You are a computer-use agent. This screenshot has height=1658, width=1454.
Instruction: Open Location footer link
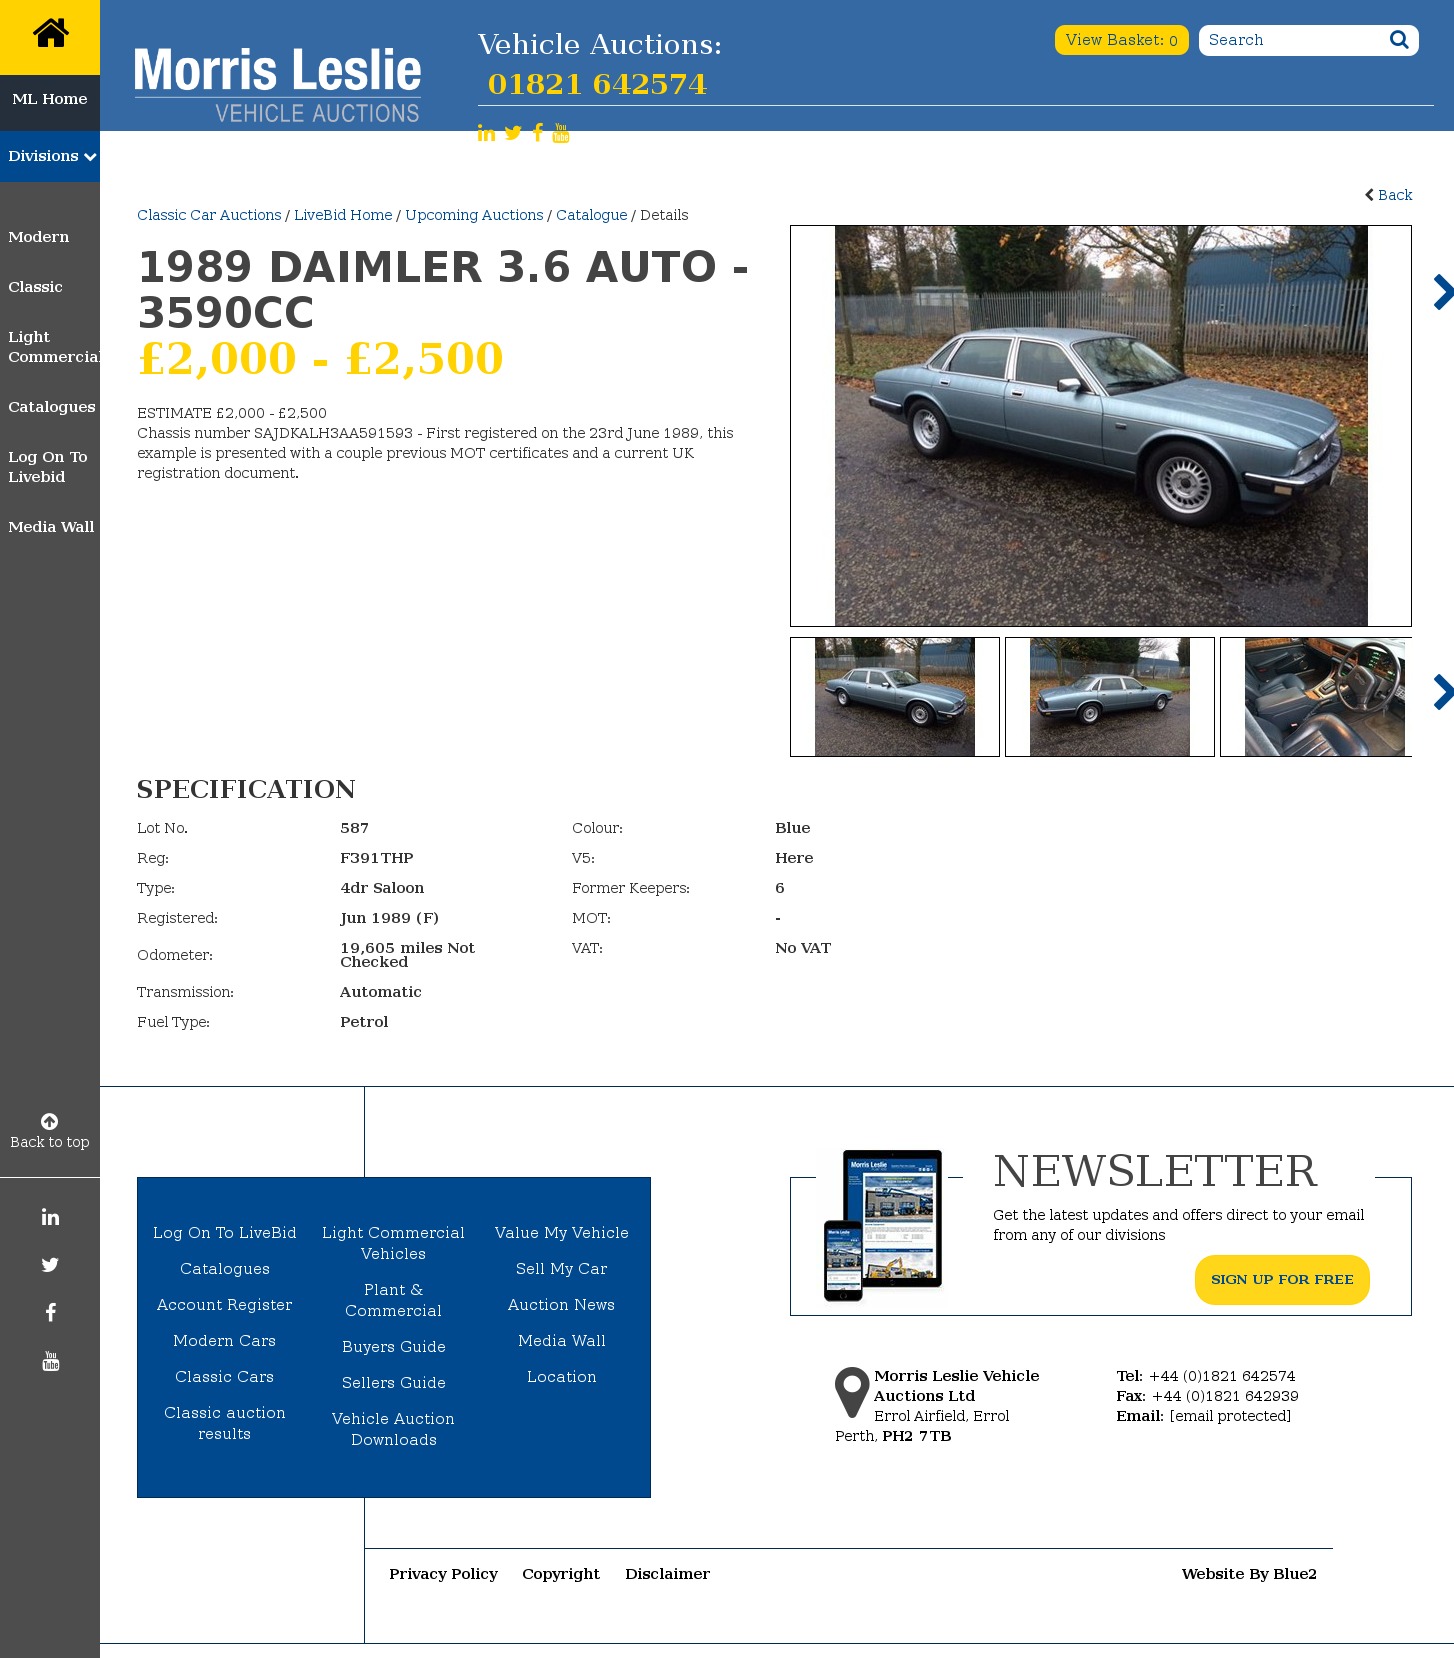pyautogui.click(x=562, y=1377)
